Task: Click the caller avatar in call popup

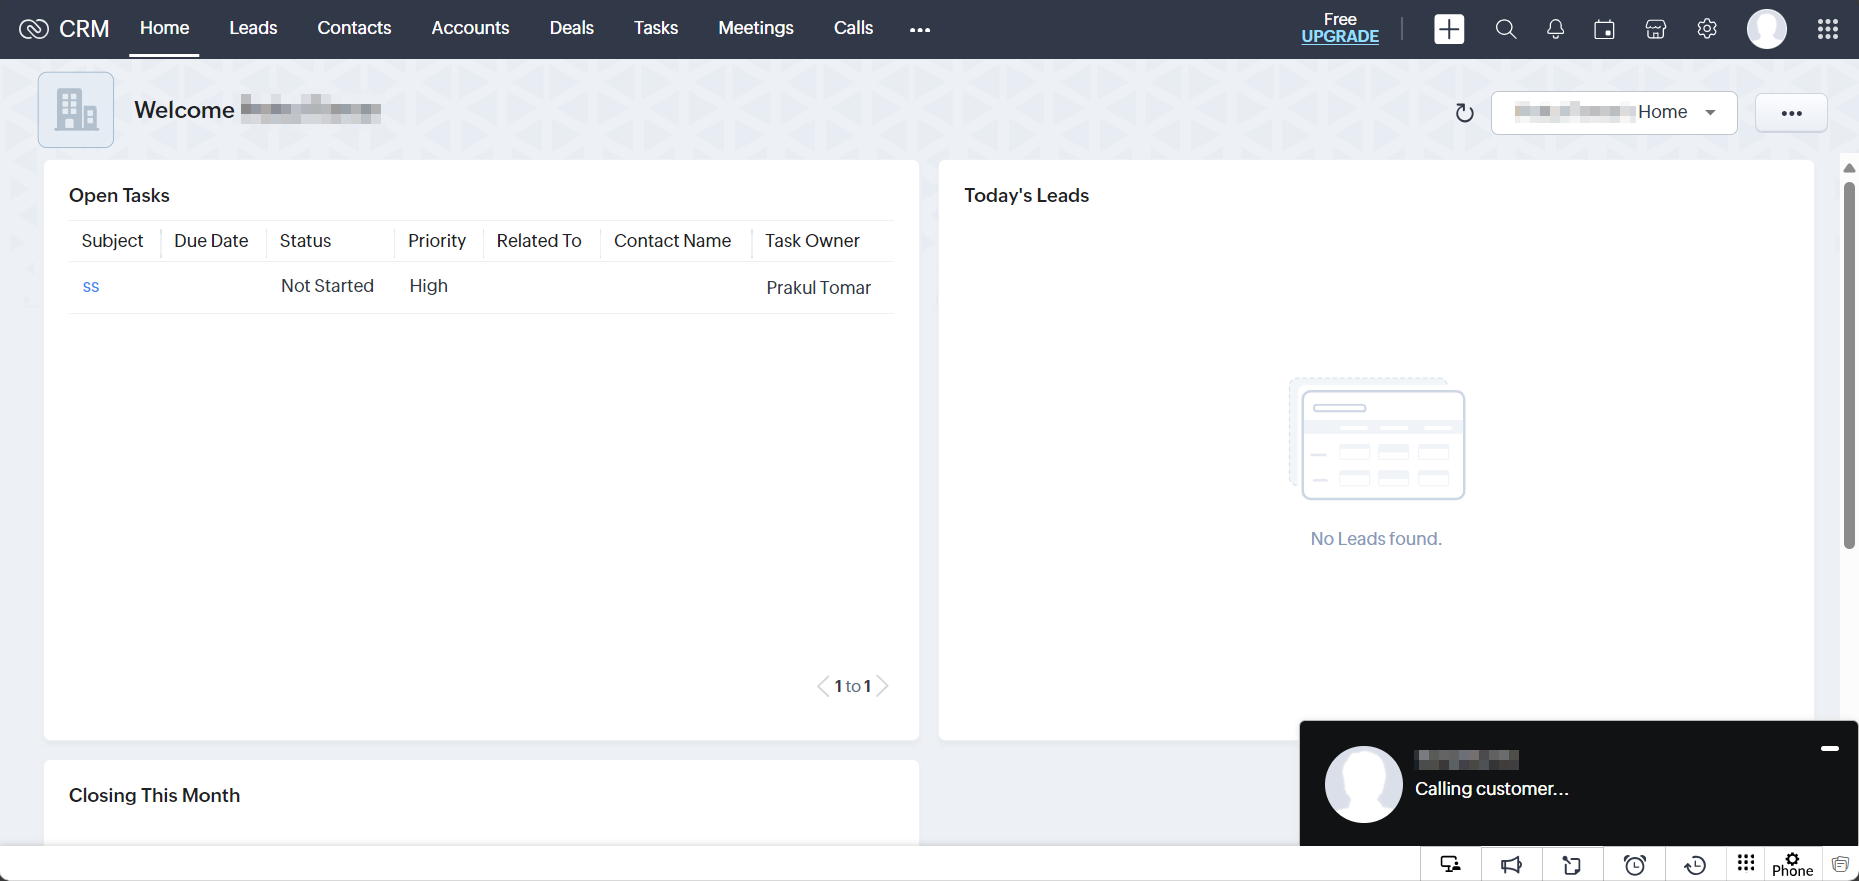Action: [x=1364, y=785]
